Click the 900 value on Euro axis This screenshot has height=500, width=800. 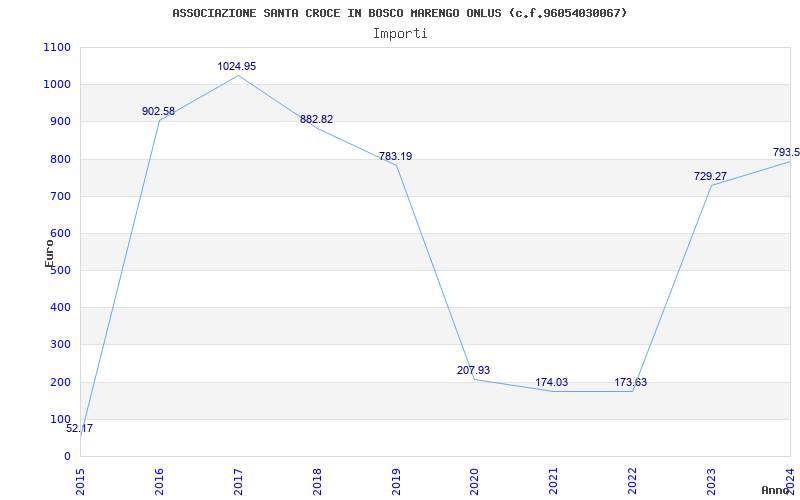click(61, 122)
